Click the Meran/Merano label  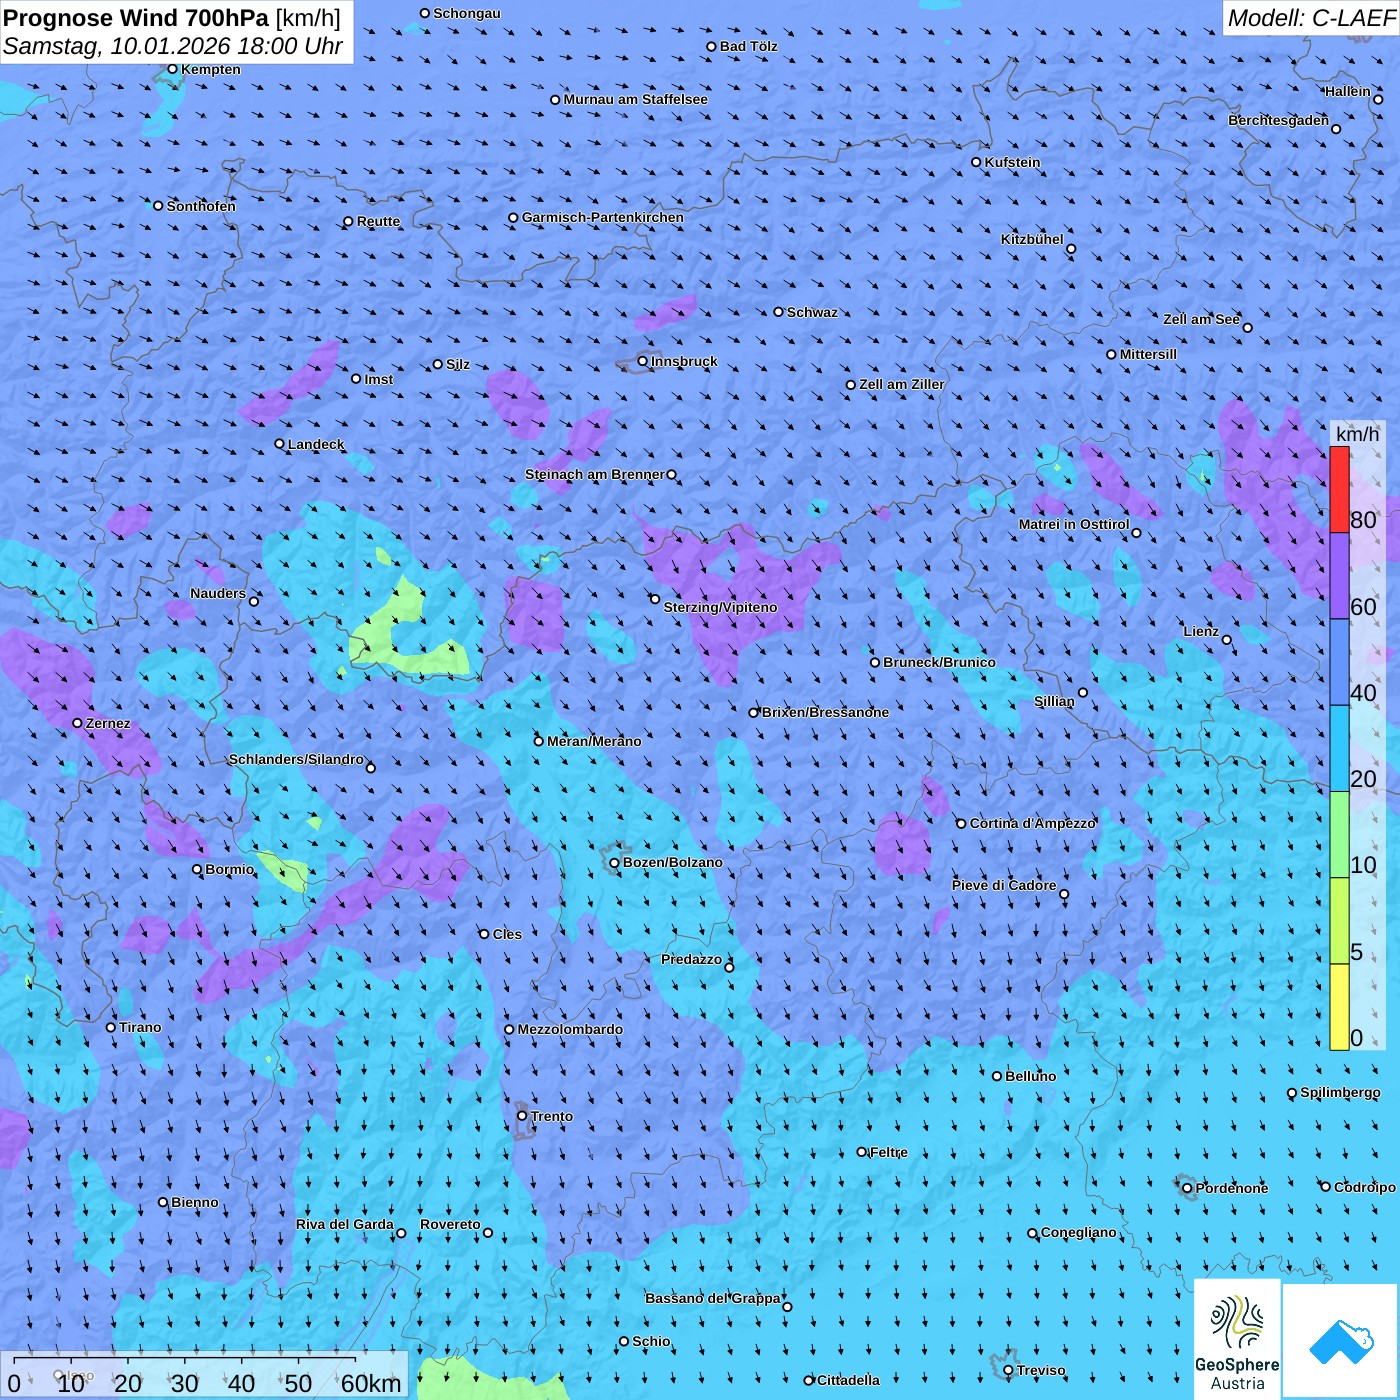tap(594, 741)
